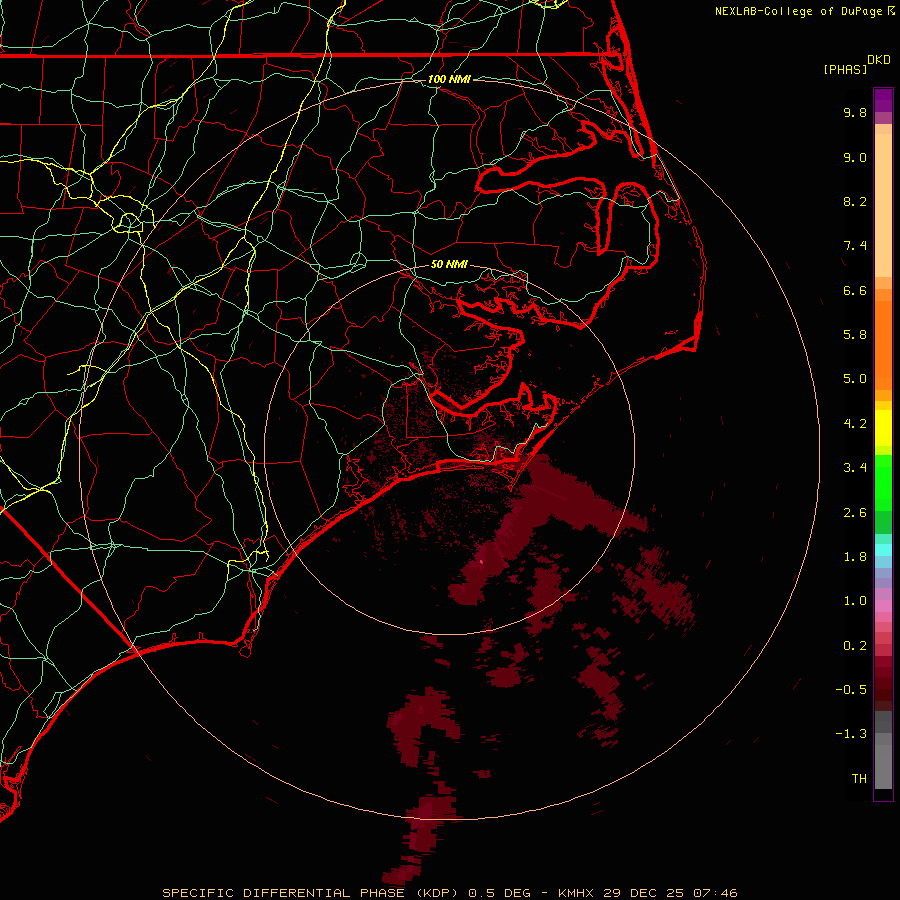
Task: Click the purple top segment of the color bar
Action: pos(883,100)
